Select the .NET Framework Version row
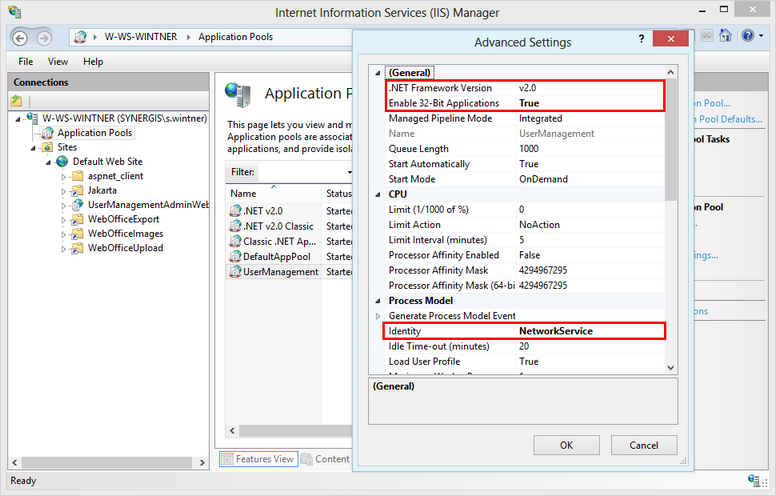This screenshot has width=776, height=496. click(x=525, y=88)
